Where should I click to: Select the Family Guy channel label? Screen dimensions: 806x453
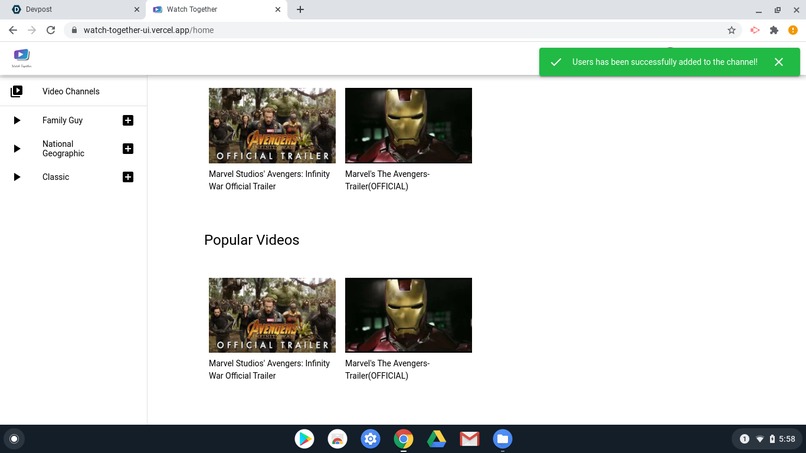(x=62, y=120)
